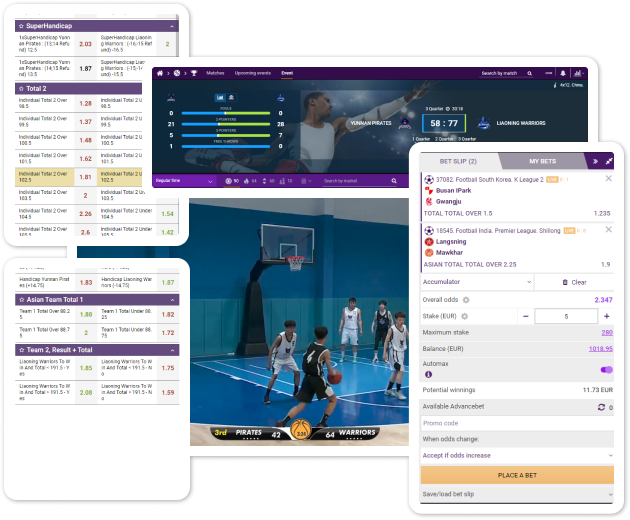Select the Event tab
This screenshot has width=630, height=520.
click(x=287, y=73)
